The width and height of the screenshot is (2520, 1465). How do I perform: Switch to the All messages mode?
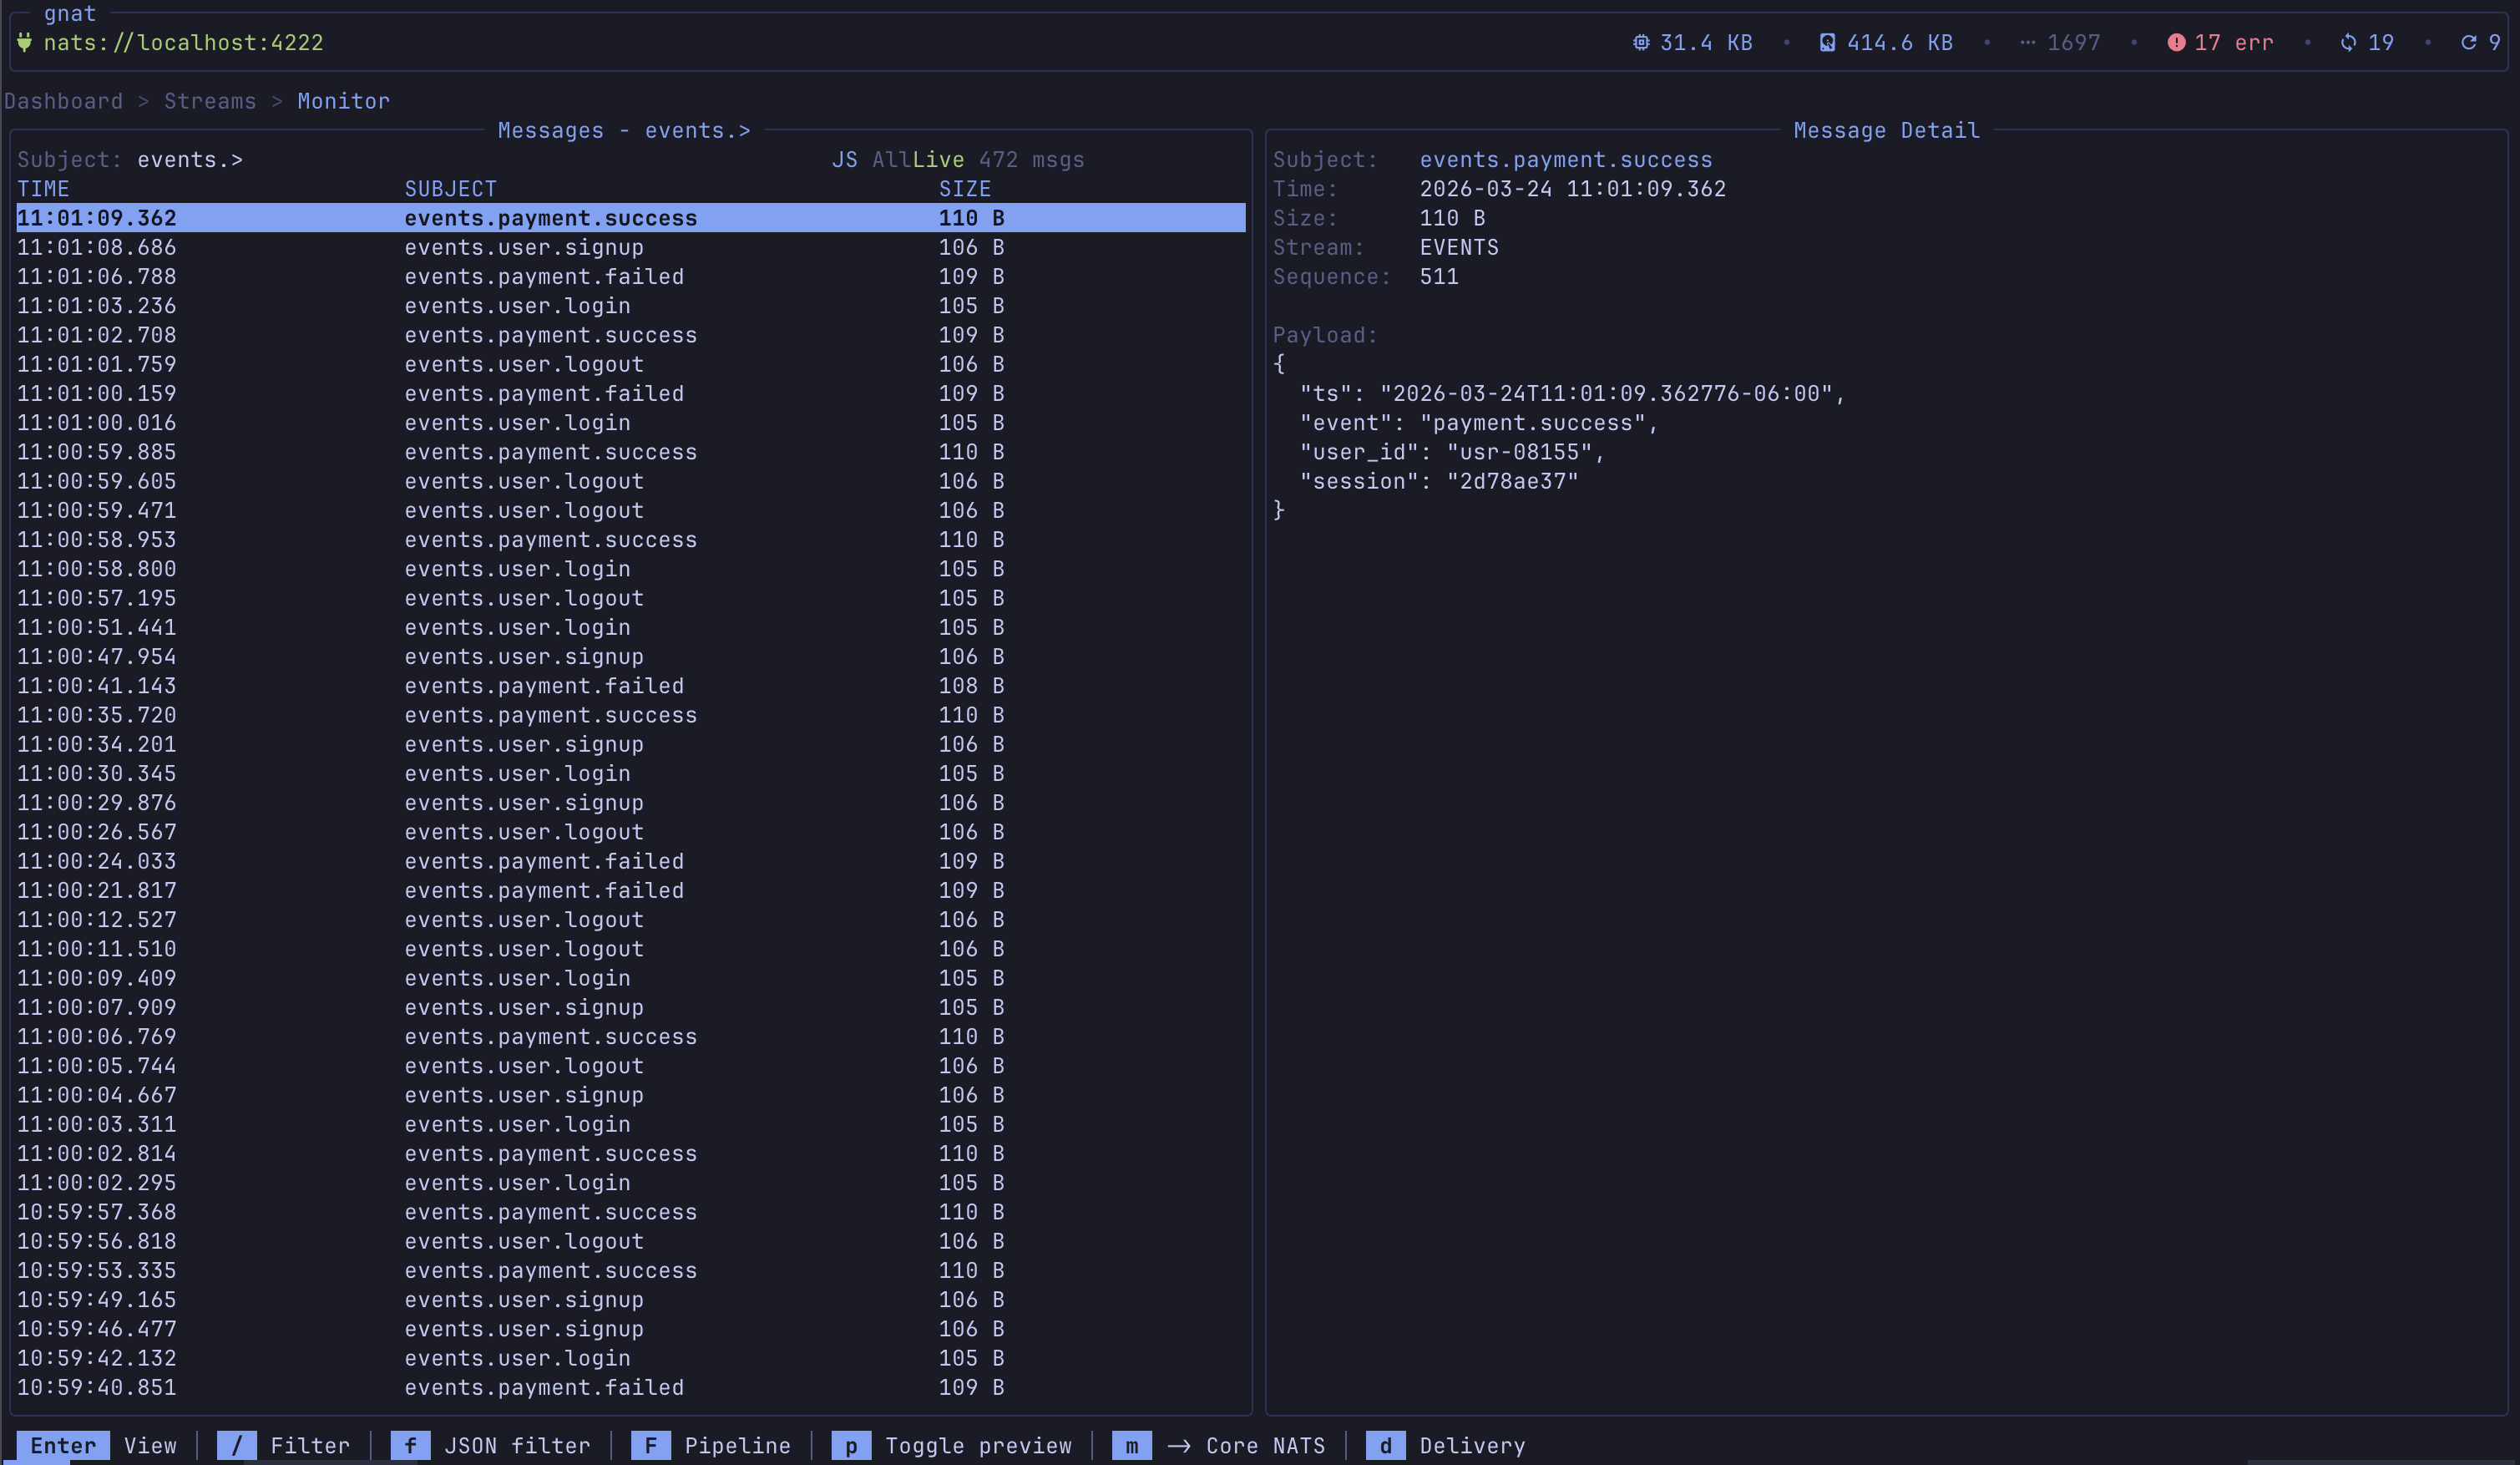(x=890, y=160)
